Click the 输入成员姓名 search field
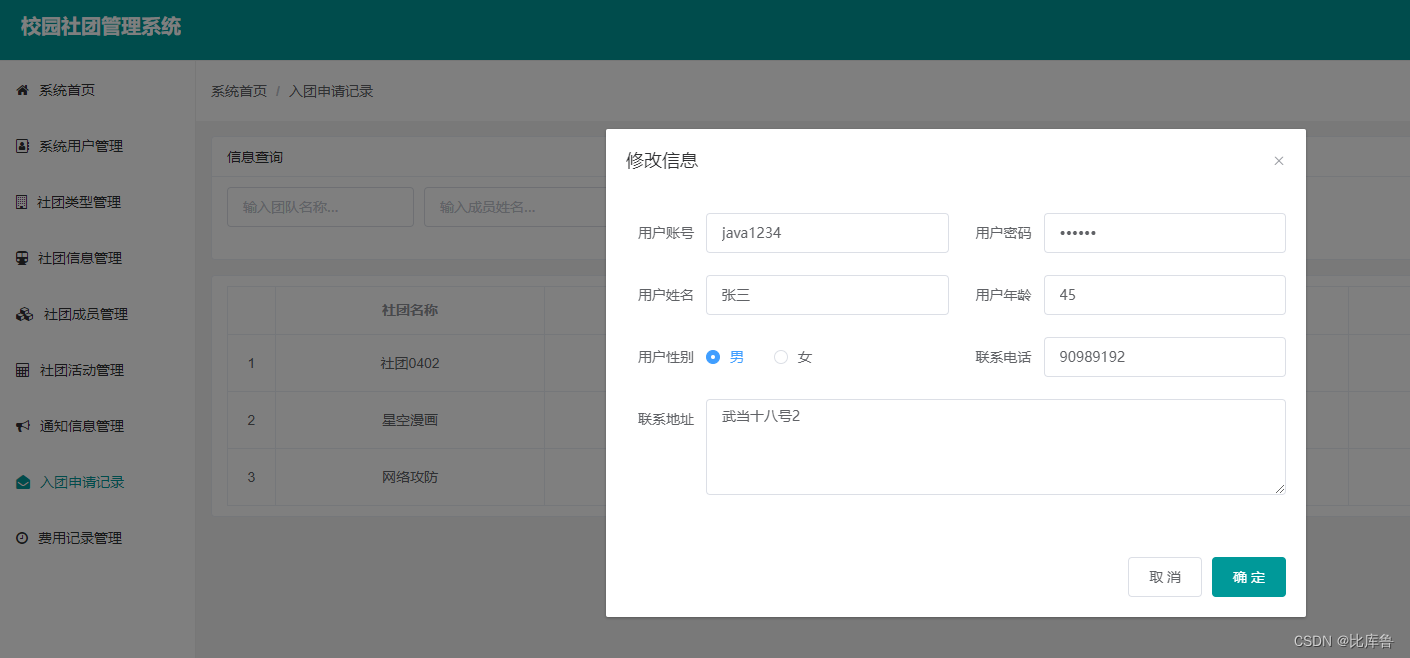 coord(515,207)
